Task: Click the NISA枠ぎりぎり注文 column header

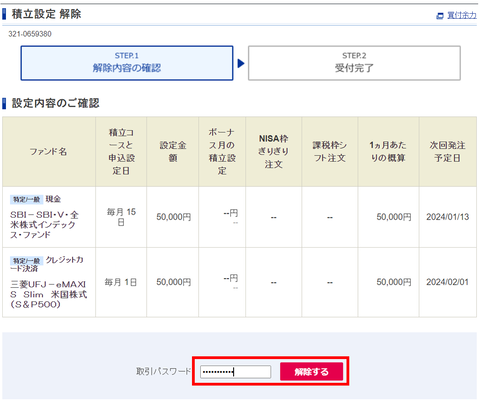Action: pos(274,152)
